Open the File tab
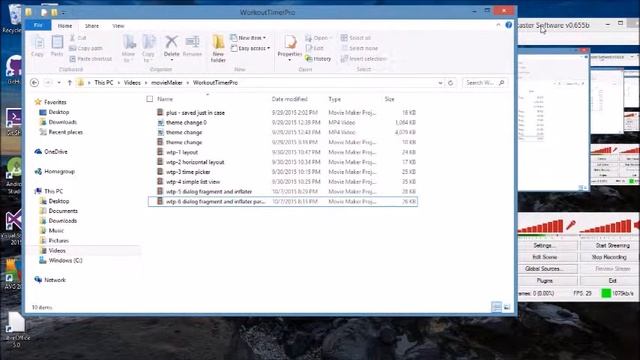The width and height of the screenshot is (640, 360). pyautogui.click(x=38, y=25)
